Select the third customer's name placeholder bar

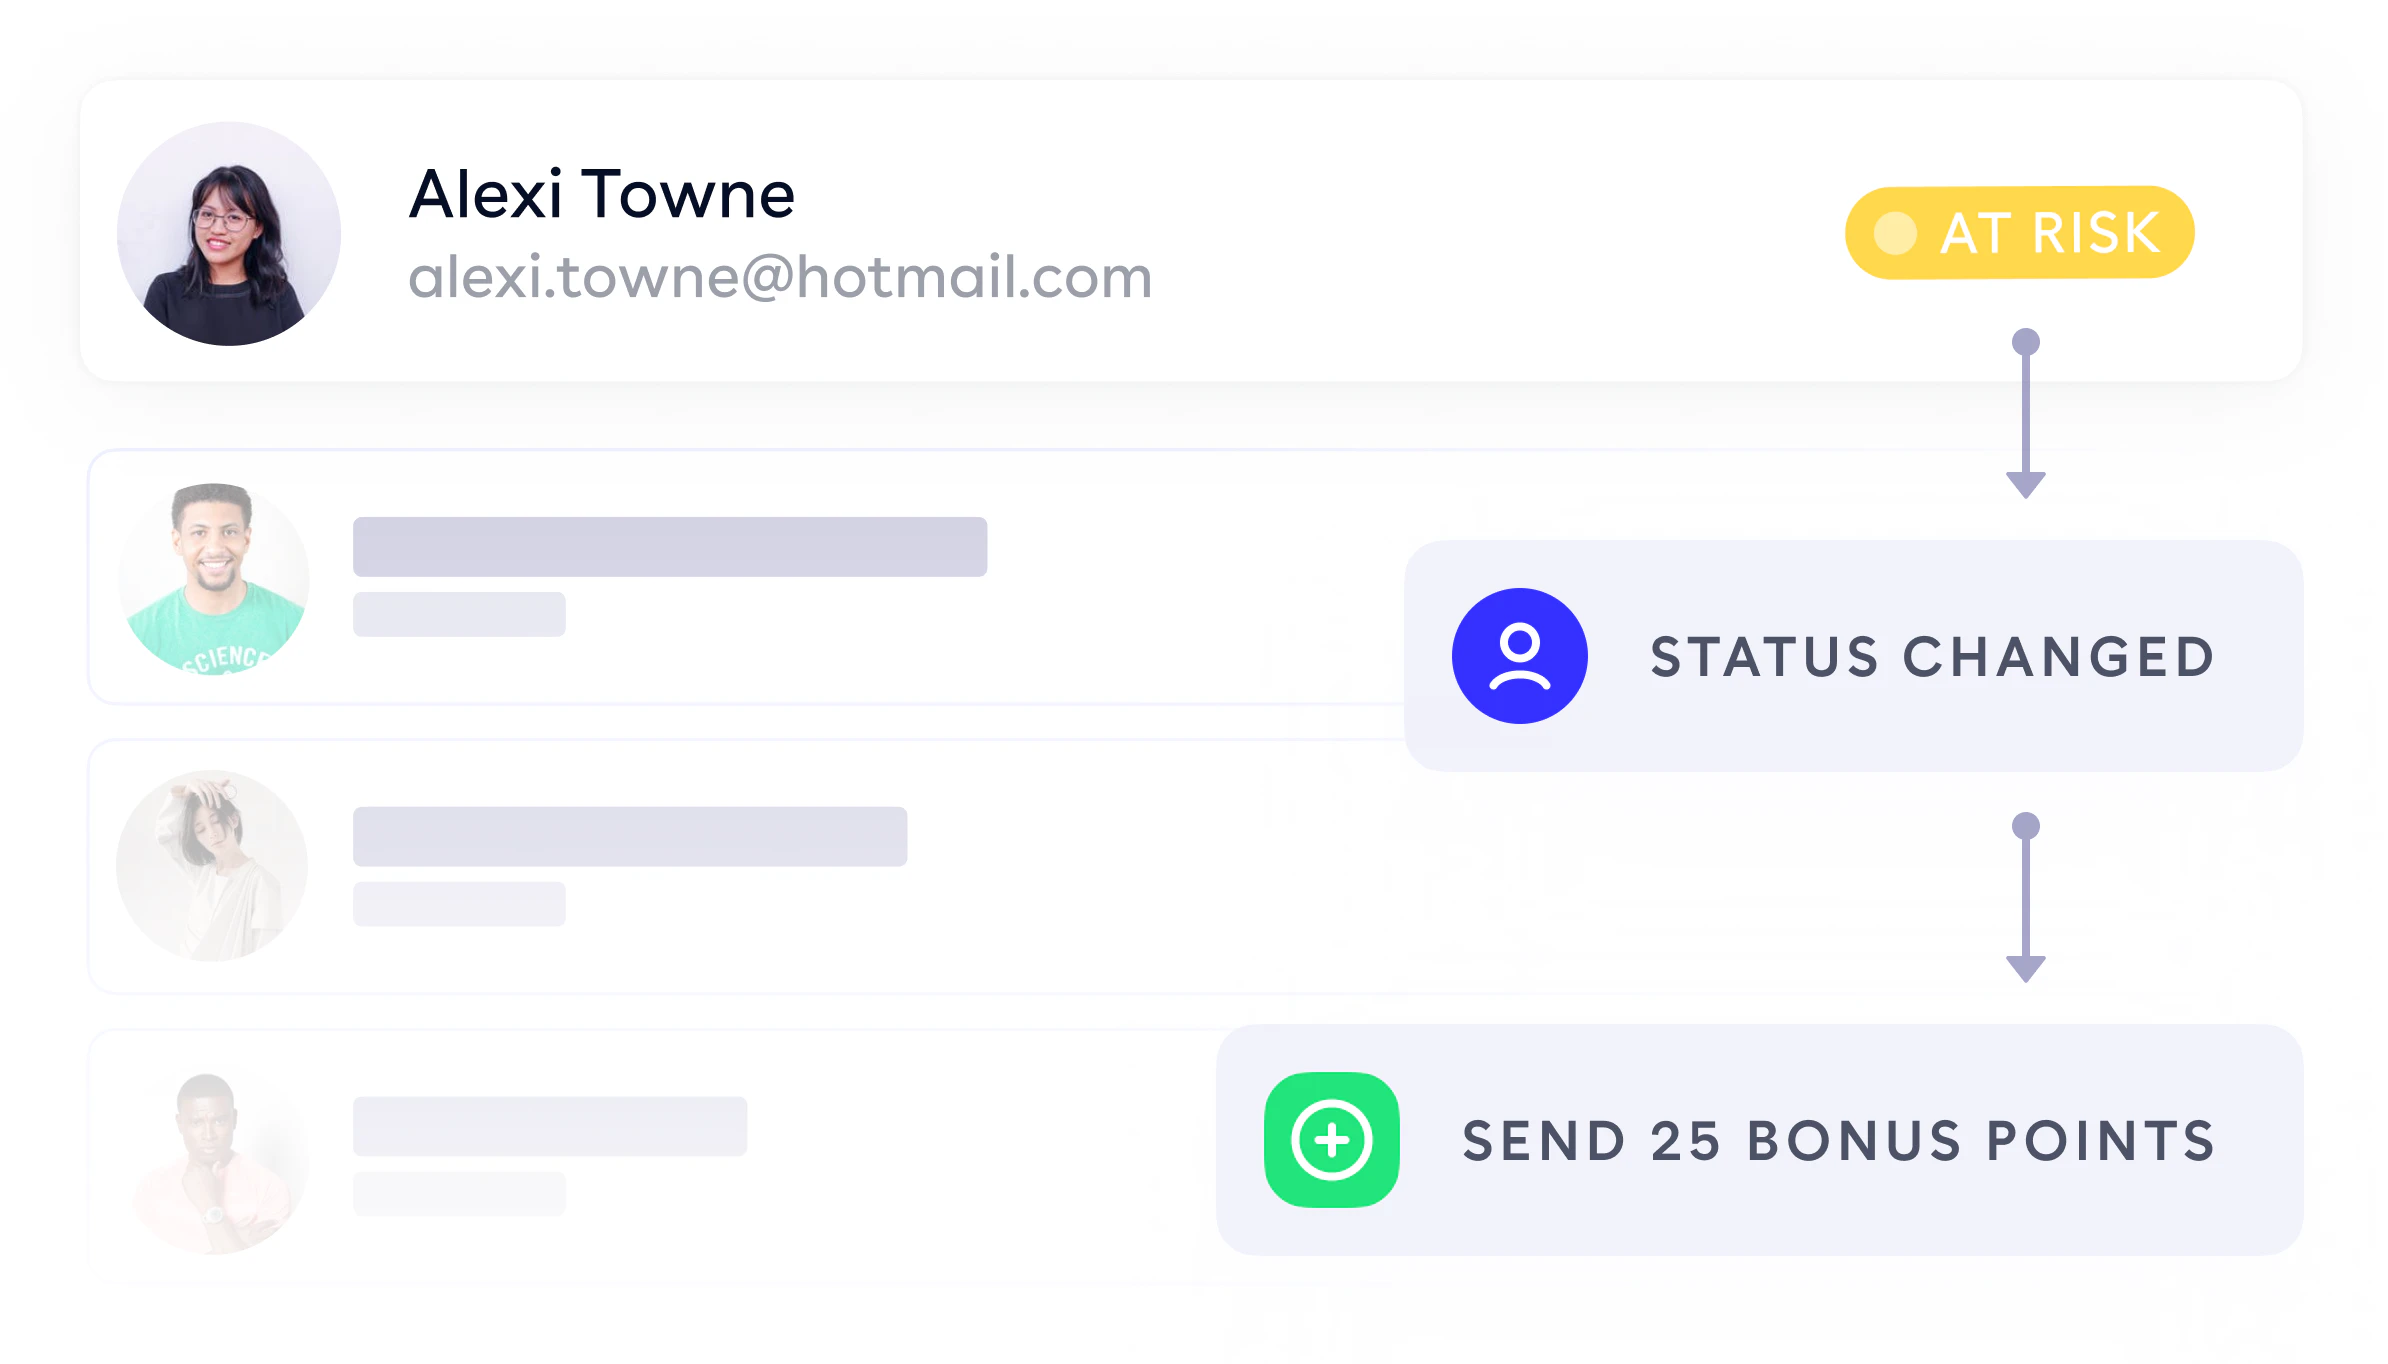(x=630, y=836)
